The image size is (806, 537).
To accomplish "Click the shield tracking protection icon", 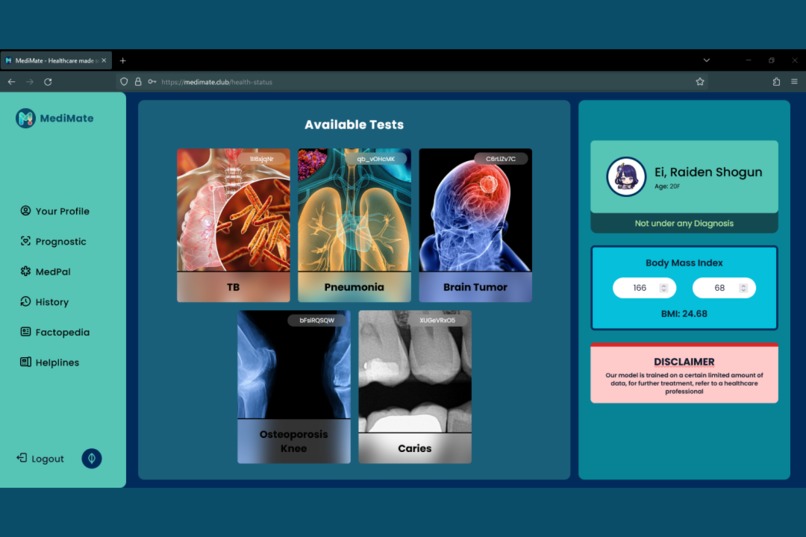I will pos(124,82).
